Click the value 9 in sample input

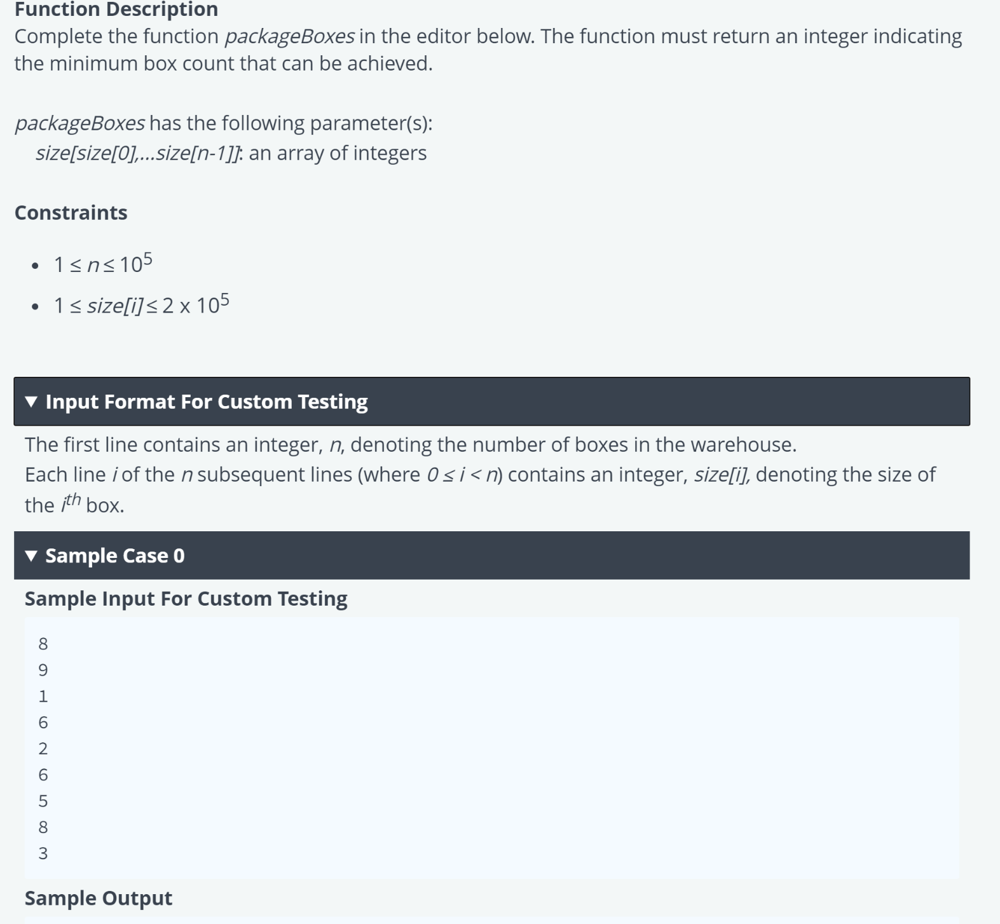point(43,670)
